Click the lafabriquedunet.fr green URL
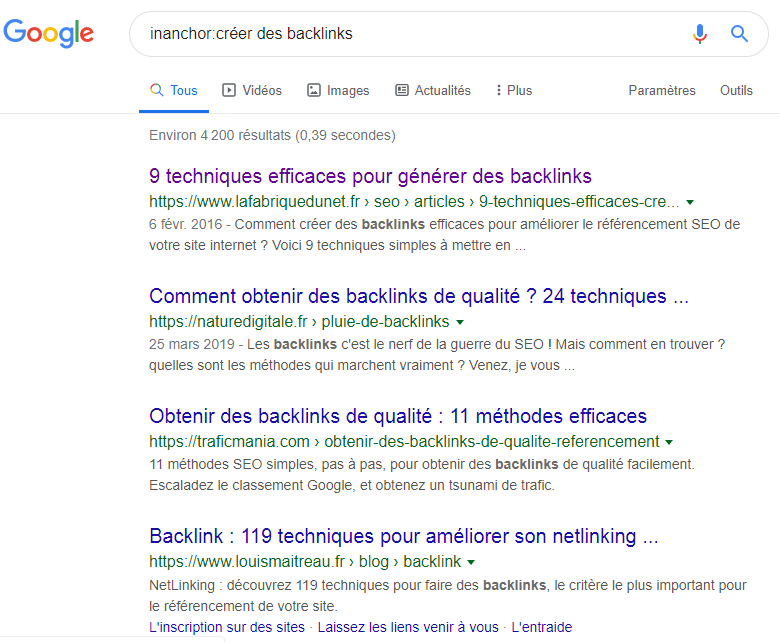This screenshot has width=780, height=642. (x=414, y=201)
